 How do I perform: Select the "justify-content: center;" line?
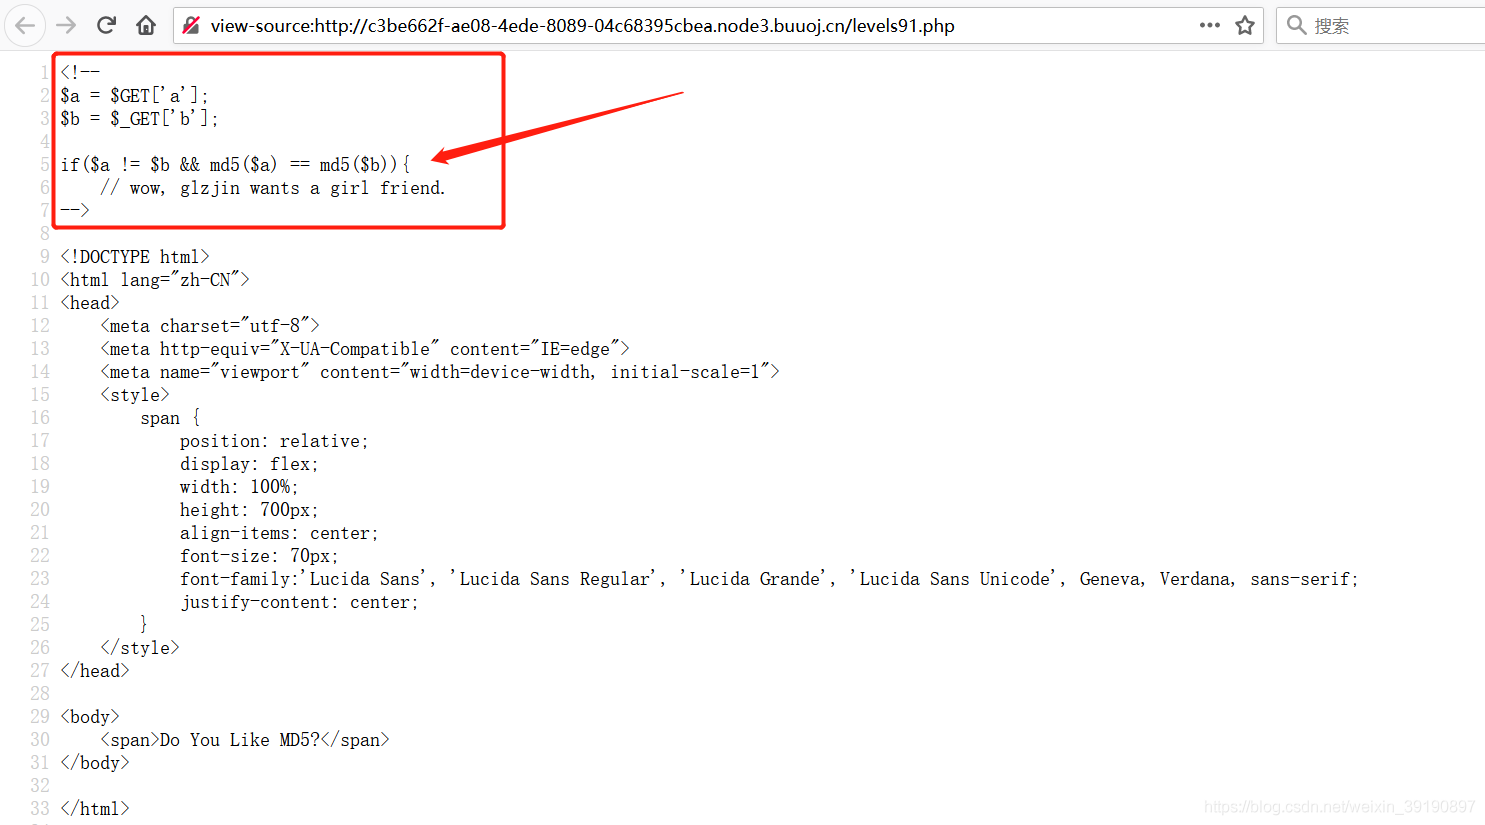point(299,602)
